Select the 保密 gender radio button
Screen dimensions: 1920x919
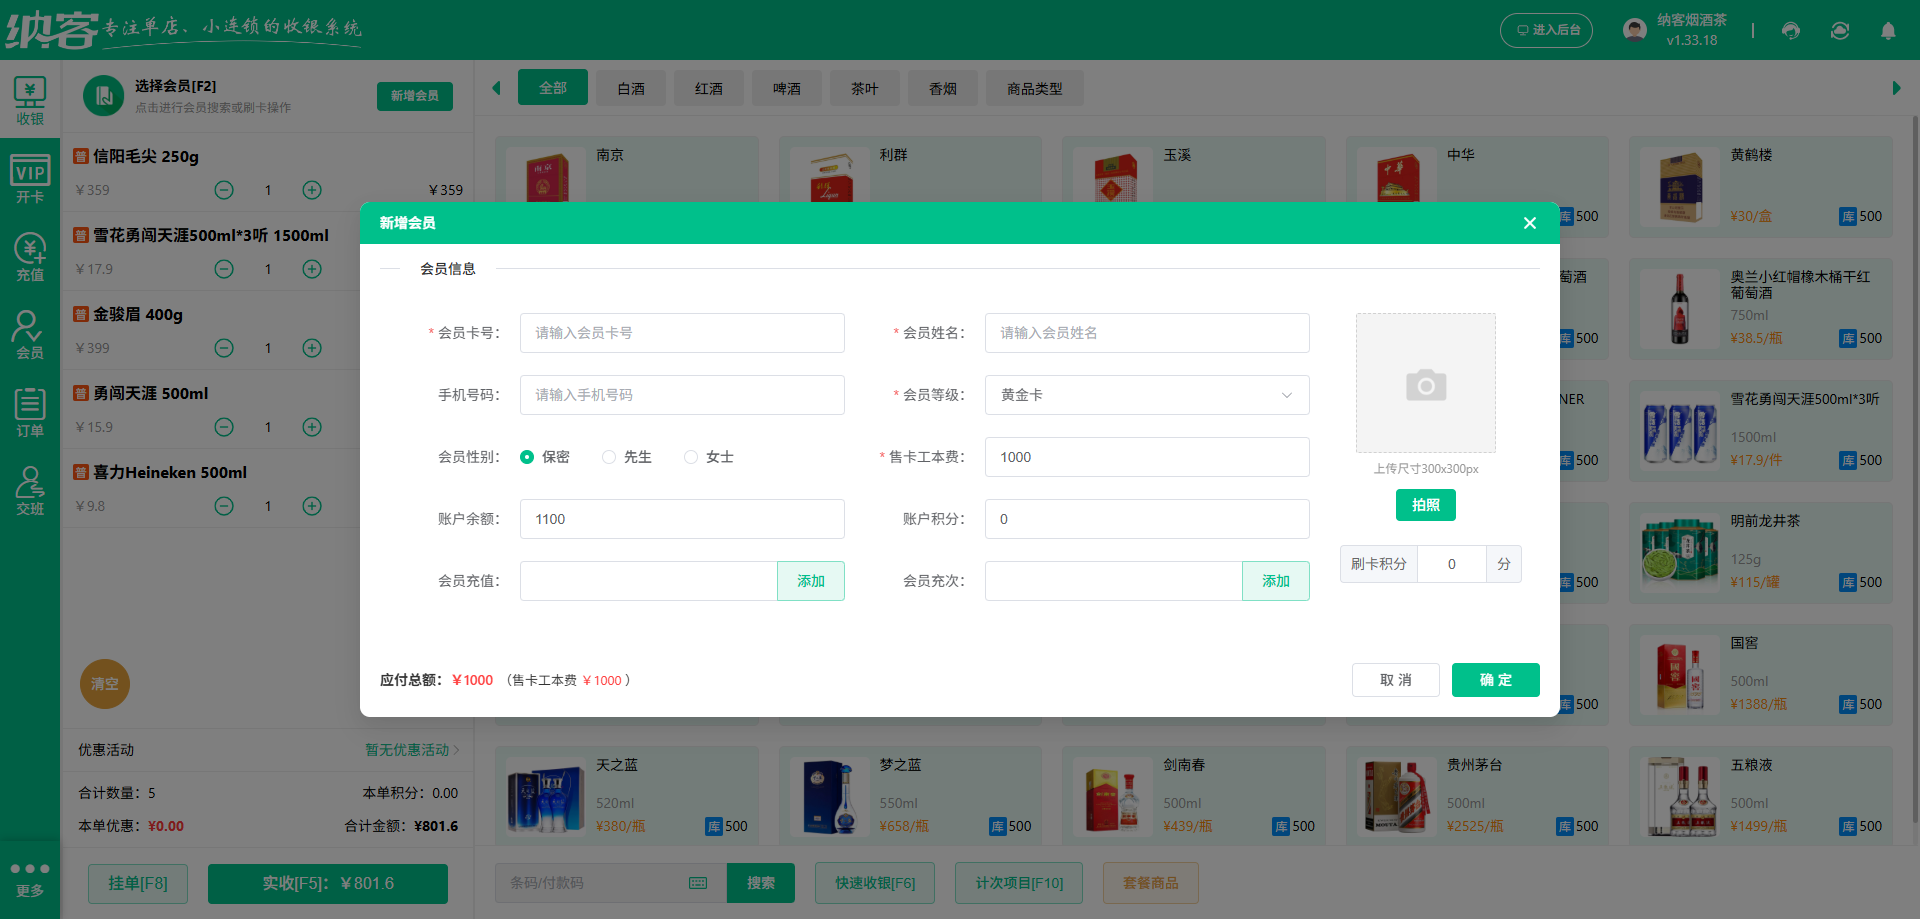(x=527, y=456)
